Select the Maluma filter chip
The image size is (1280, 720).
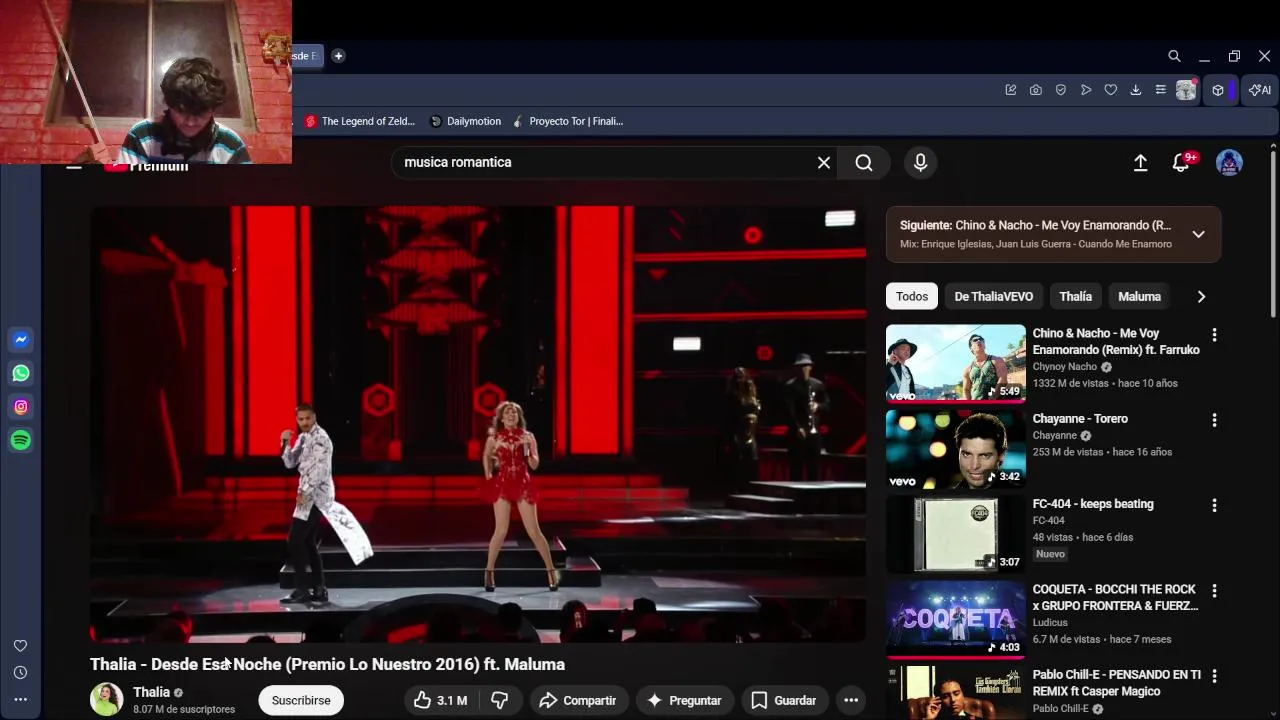point(1139,297)
